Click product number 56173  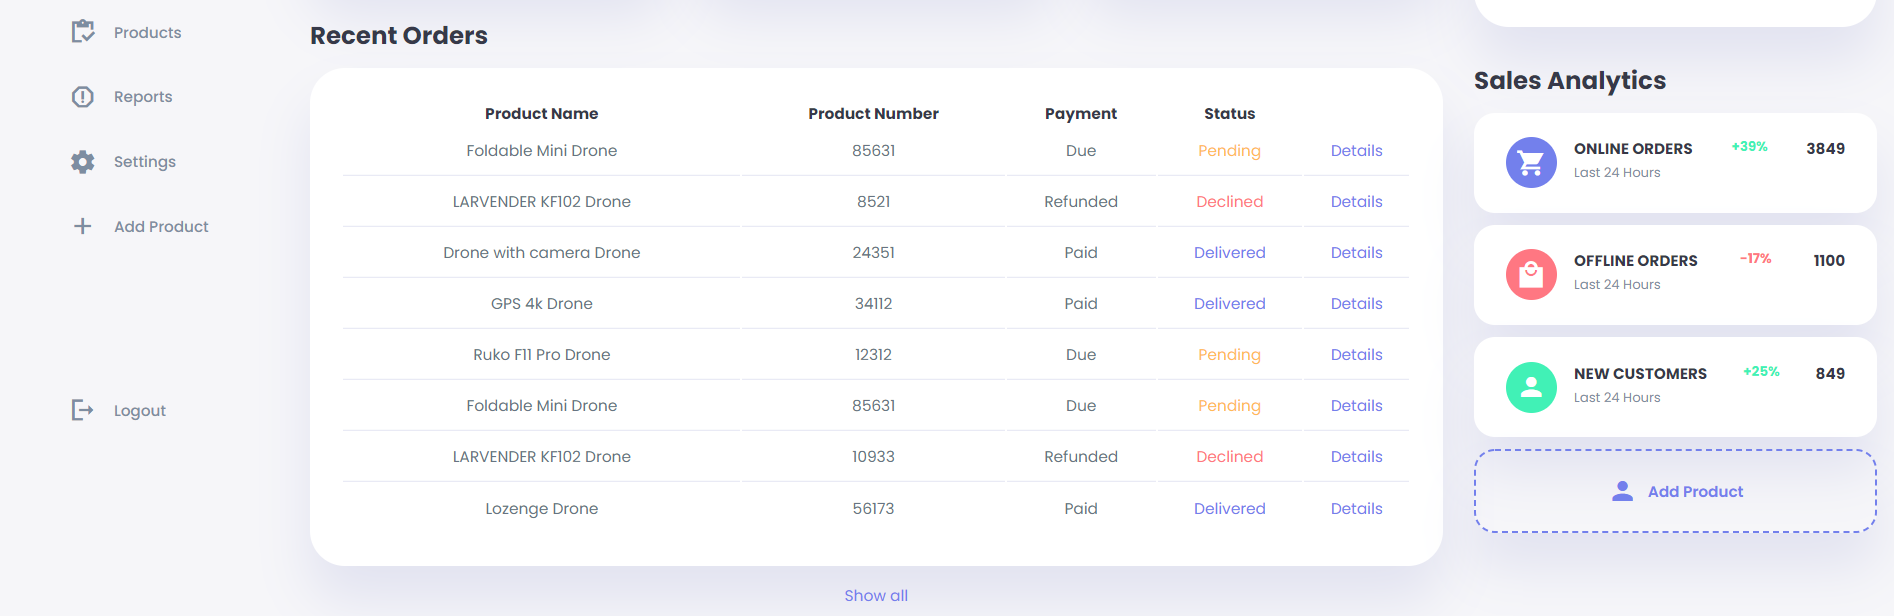click(873, 509)
